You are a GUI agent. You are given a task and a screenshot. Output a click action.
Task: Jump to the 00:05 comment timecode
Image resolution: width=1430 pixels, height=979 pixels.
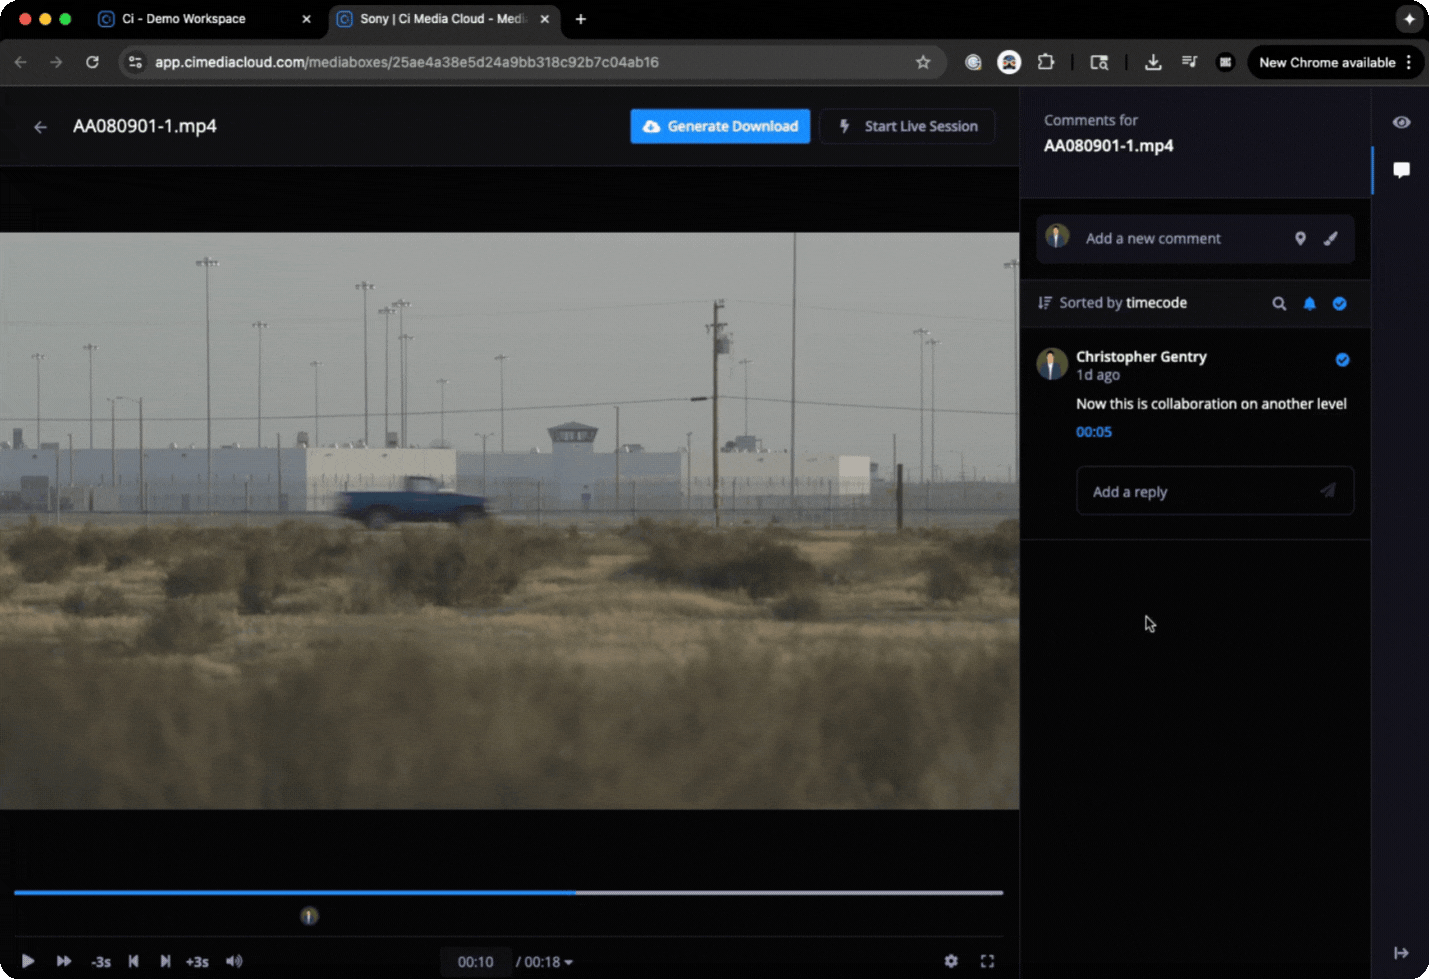(x=1094, y=432)
